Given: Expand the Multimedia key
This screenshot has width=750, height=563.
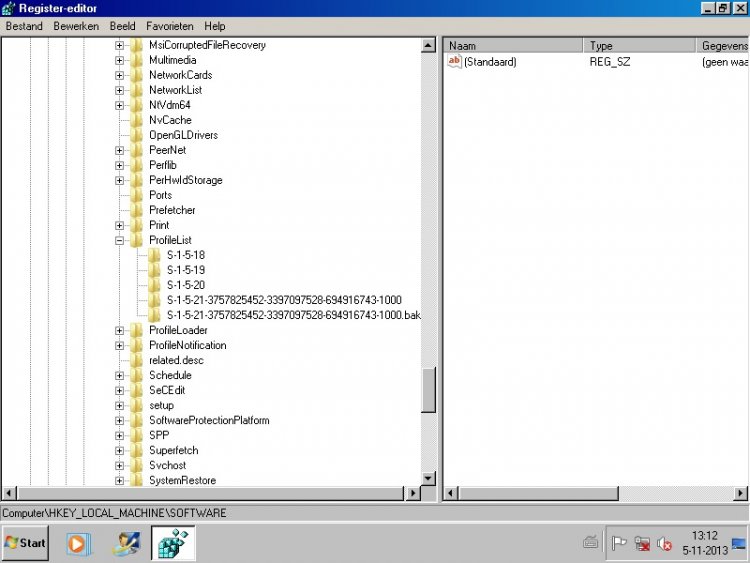Looking at the screenshot, I should (120, 60).
